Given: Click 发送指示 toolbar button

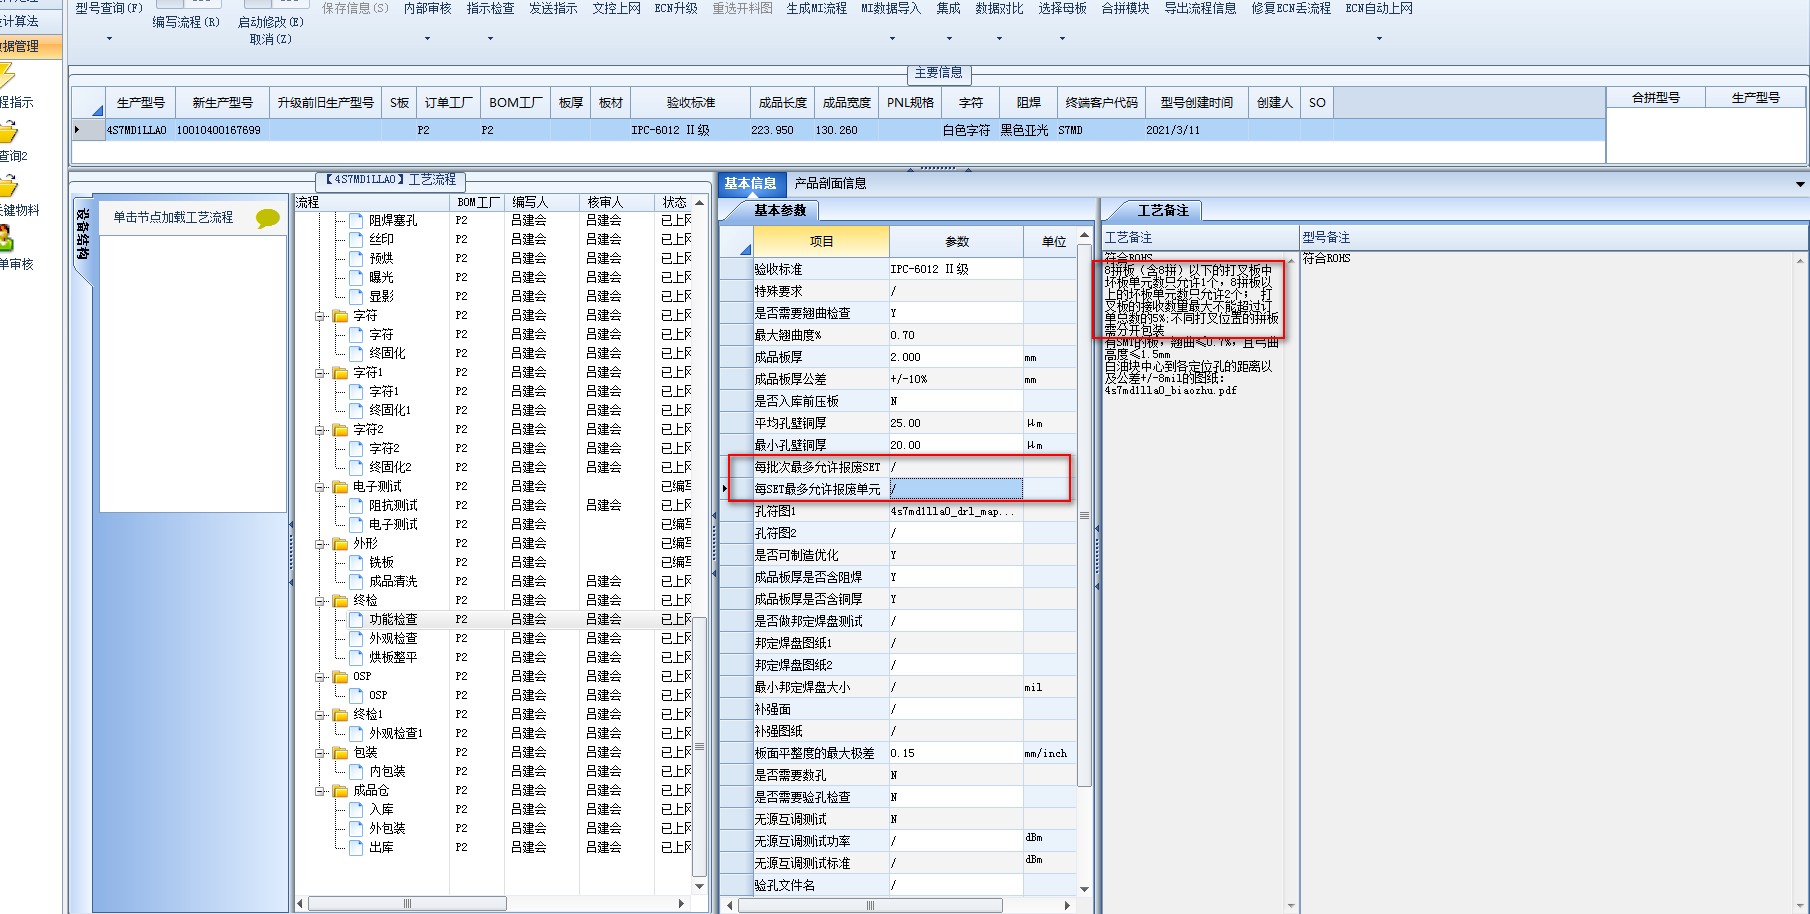Looking at the screenshot, I should point(553,8).
